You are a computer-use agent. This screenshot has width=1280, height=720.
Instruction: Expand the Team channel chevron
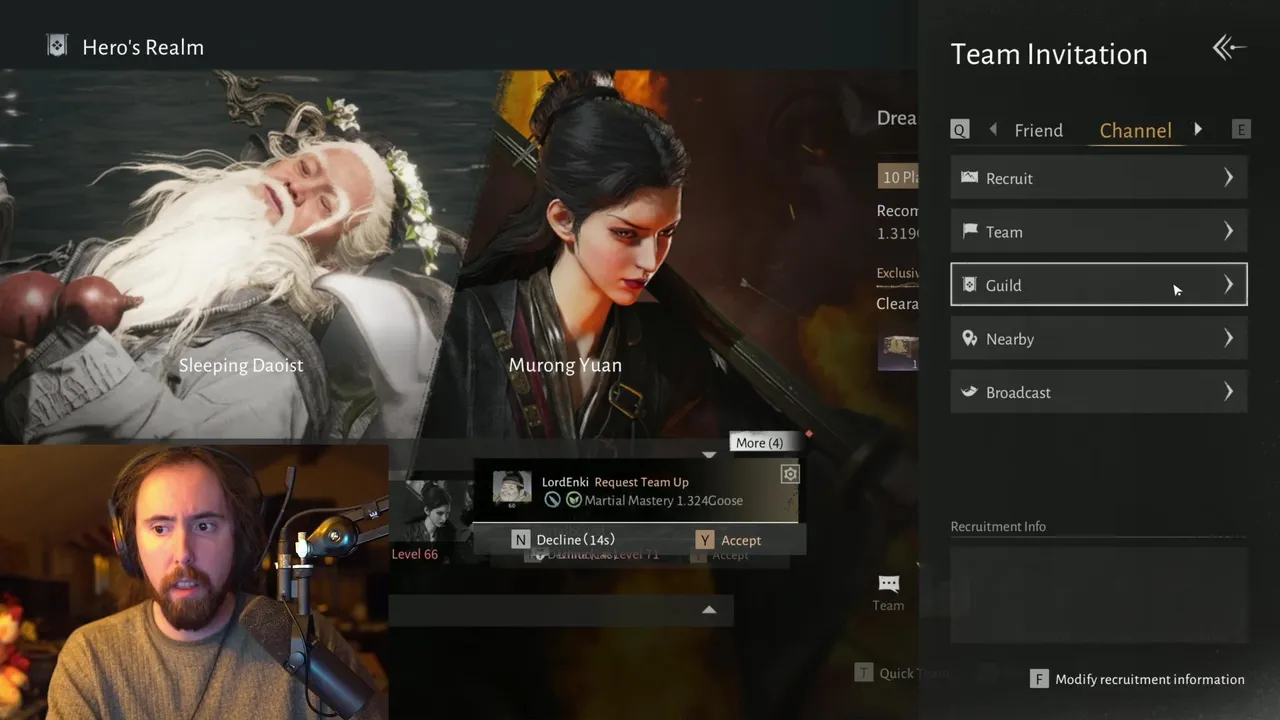tap(1229, 231)
